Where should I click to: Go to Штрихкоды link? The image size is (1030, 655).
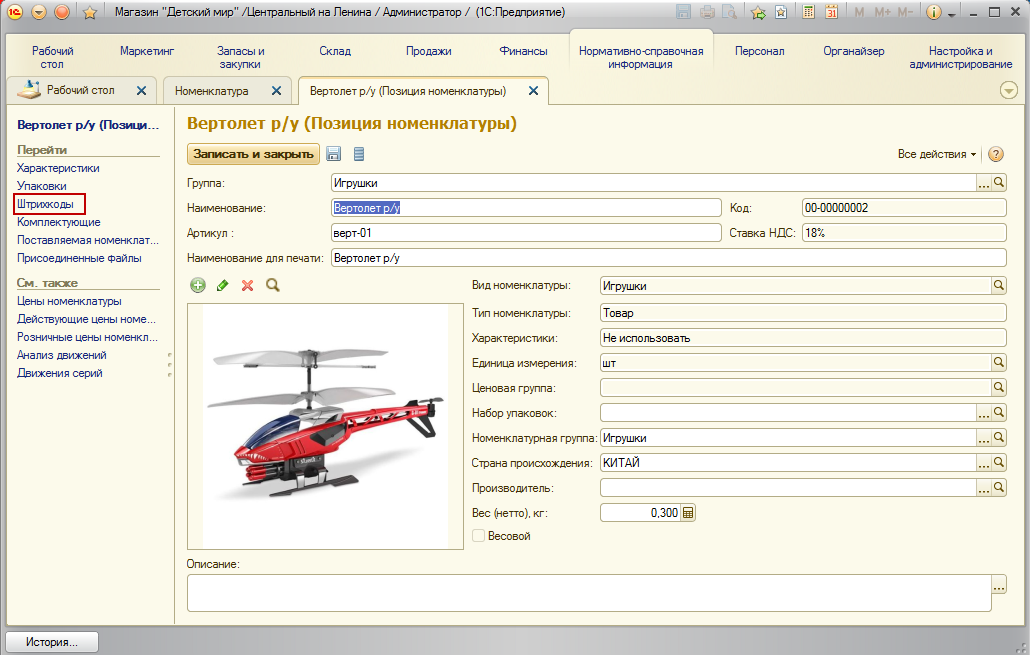(x=45, y=204)
